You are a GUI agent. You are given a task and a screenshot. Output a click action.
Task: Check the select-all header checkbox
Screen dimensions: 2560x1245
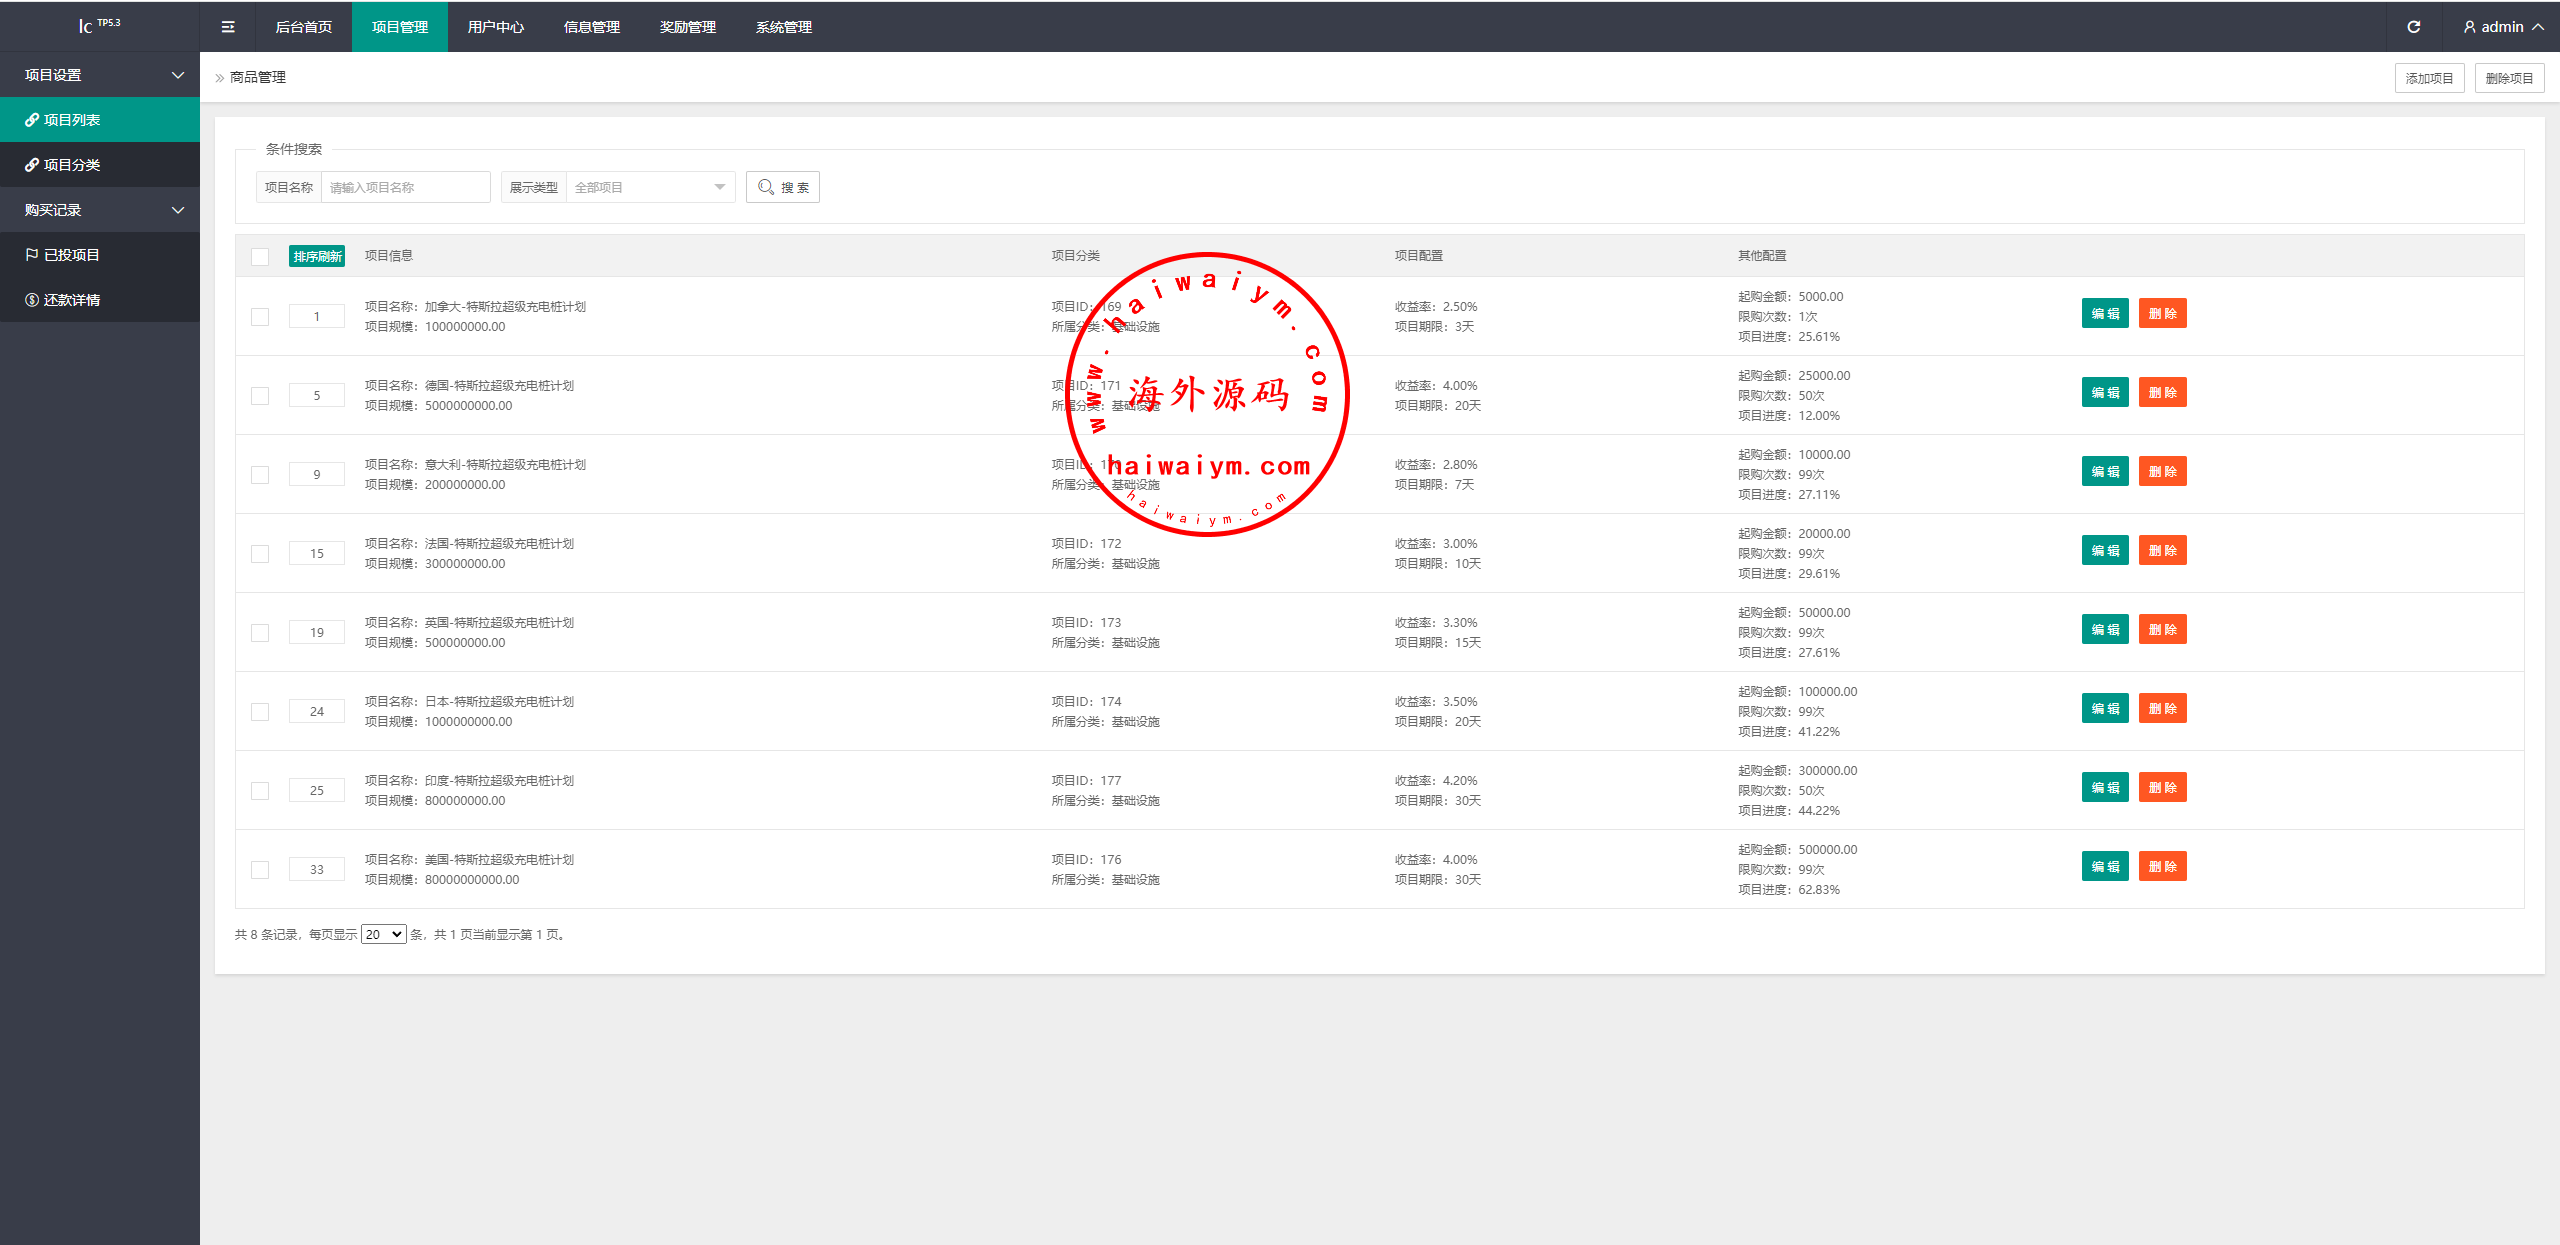[x=260, y=256]
